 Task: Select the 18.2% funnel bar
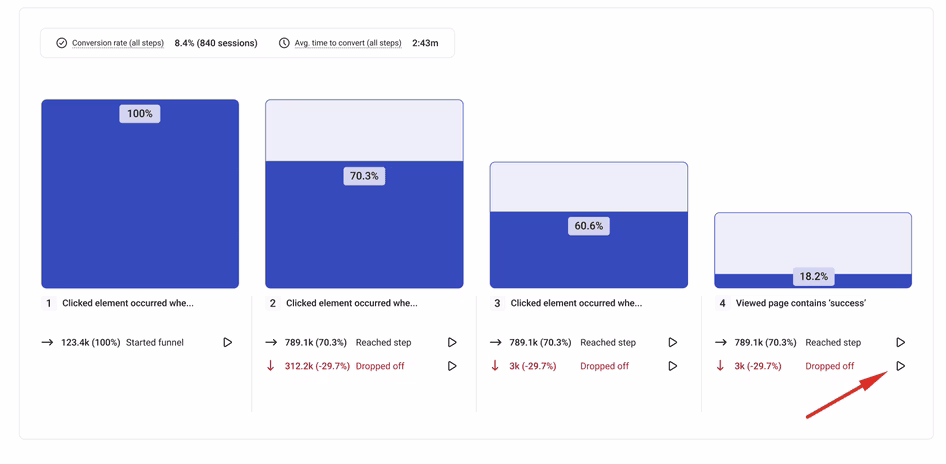tap(813, 281)
